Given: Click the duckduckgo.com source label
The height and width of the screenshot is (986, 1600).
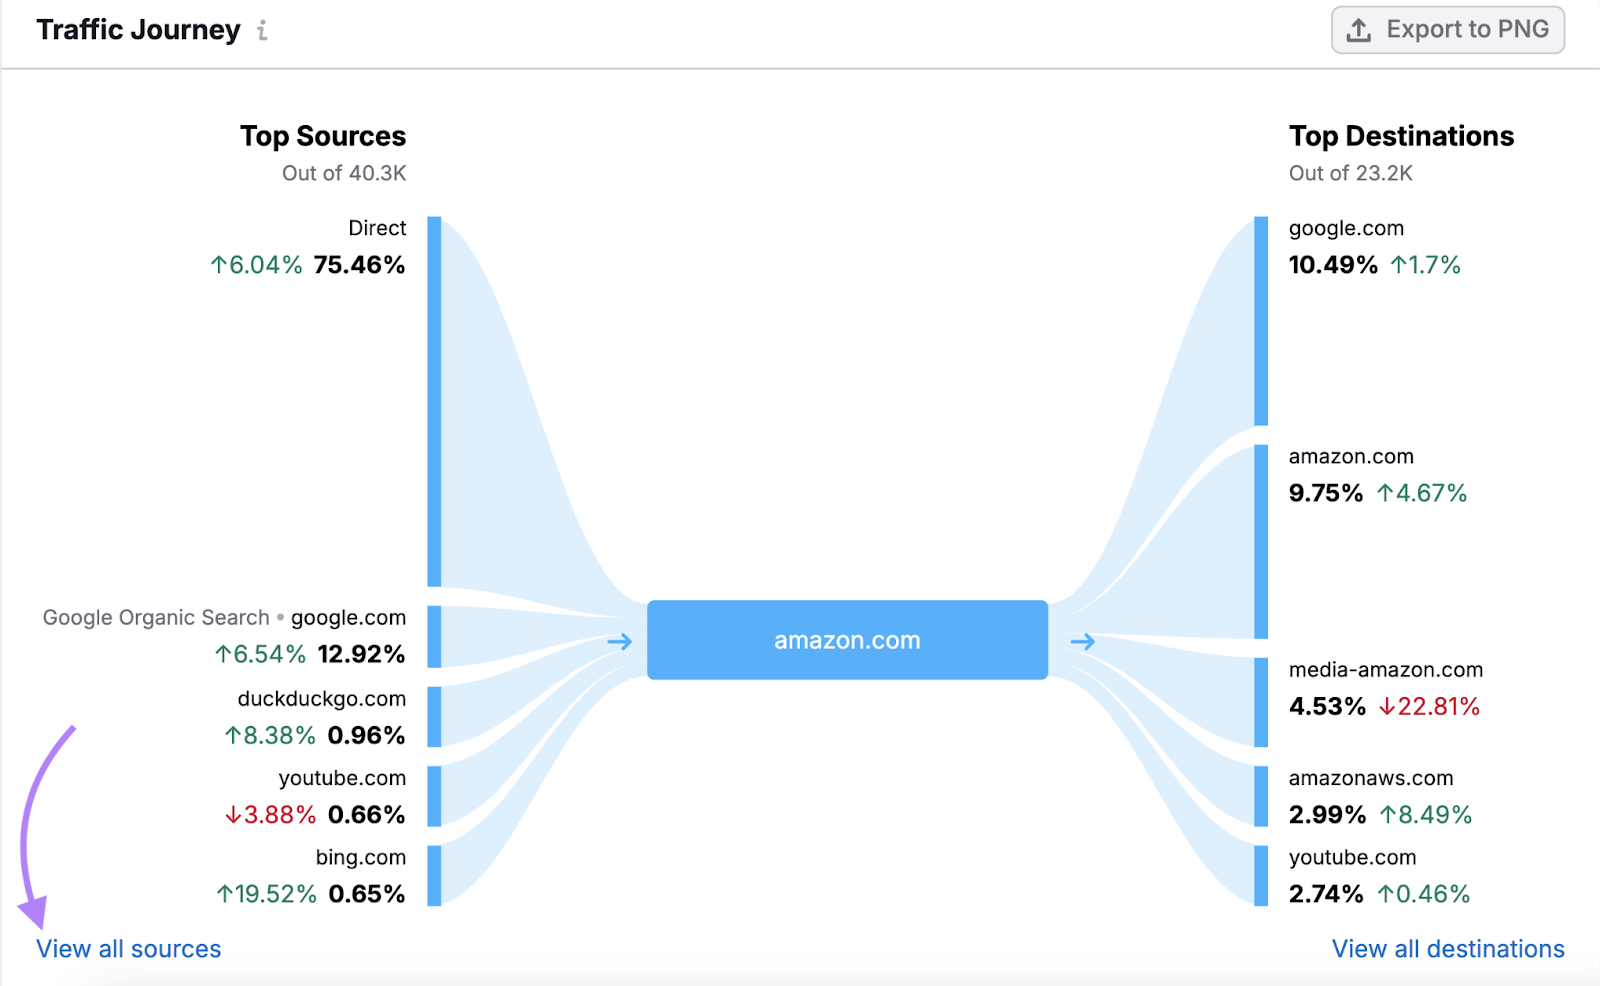Looking at the screenshot, I should 322,699.
